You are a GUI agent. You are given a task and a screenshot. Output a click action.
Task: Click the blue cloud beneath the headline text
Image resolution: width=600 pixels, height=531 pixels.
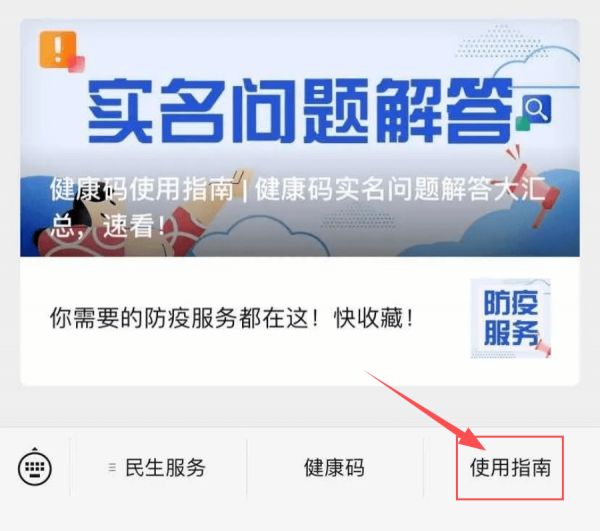(260, 237)
